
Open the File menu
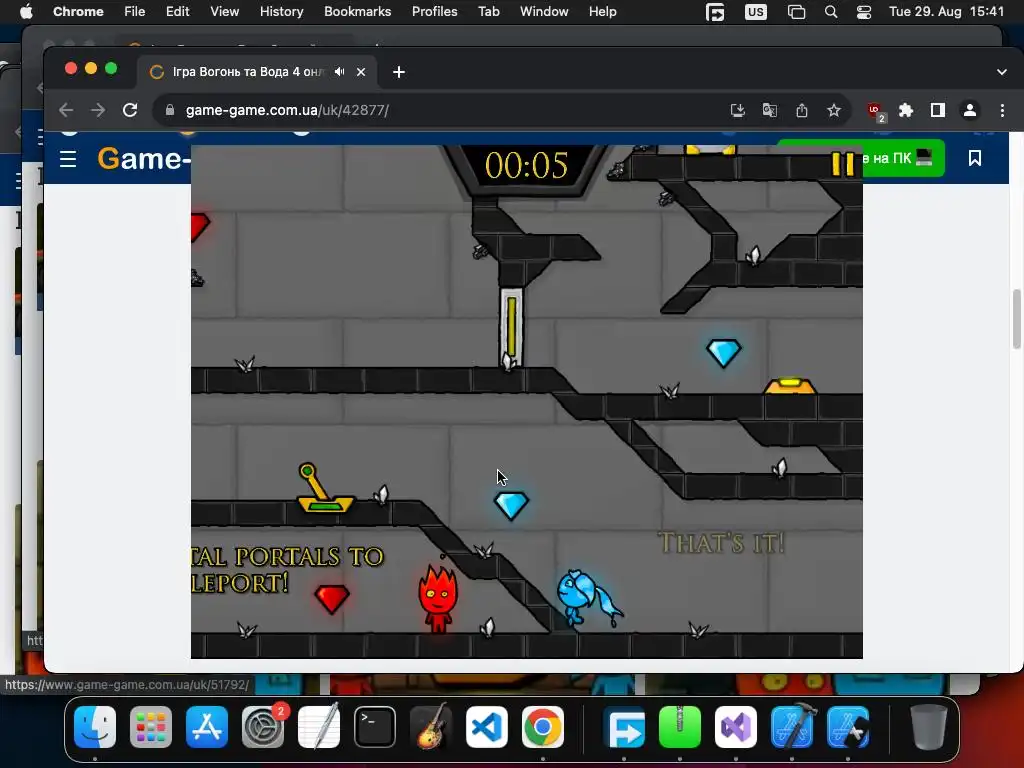(x=135, y=12)
